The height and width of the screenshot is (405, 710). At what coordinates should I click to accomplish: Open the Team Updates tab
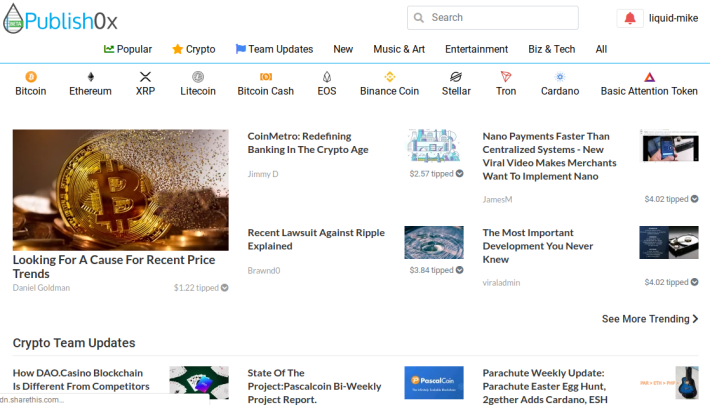(274, 49)
